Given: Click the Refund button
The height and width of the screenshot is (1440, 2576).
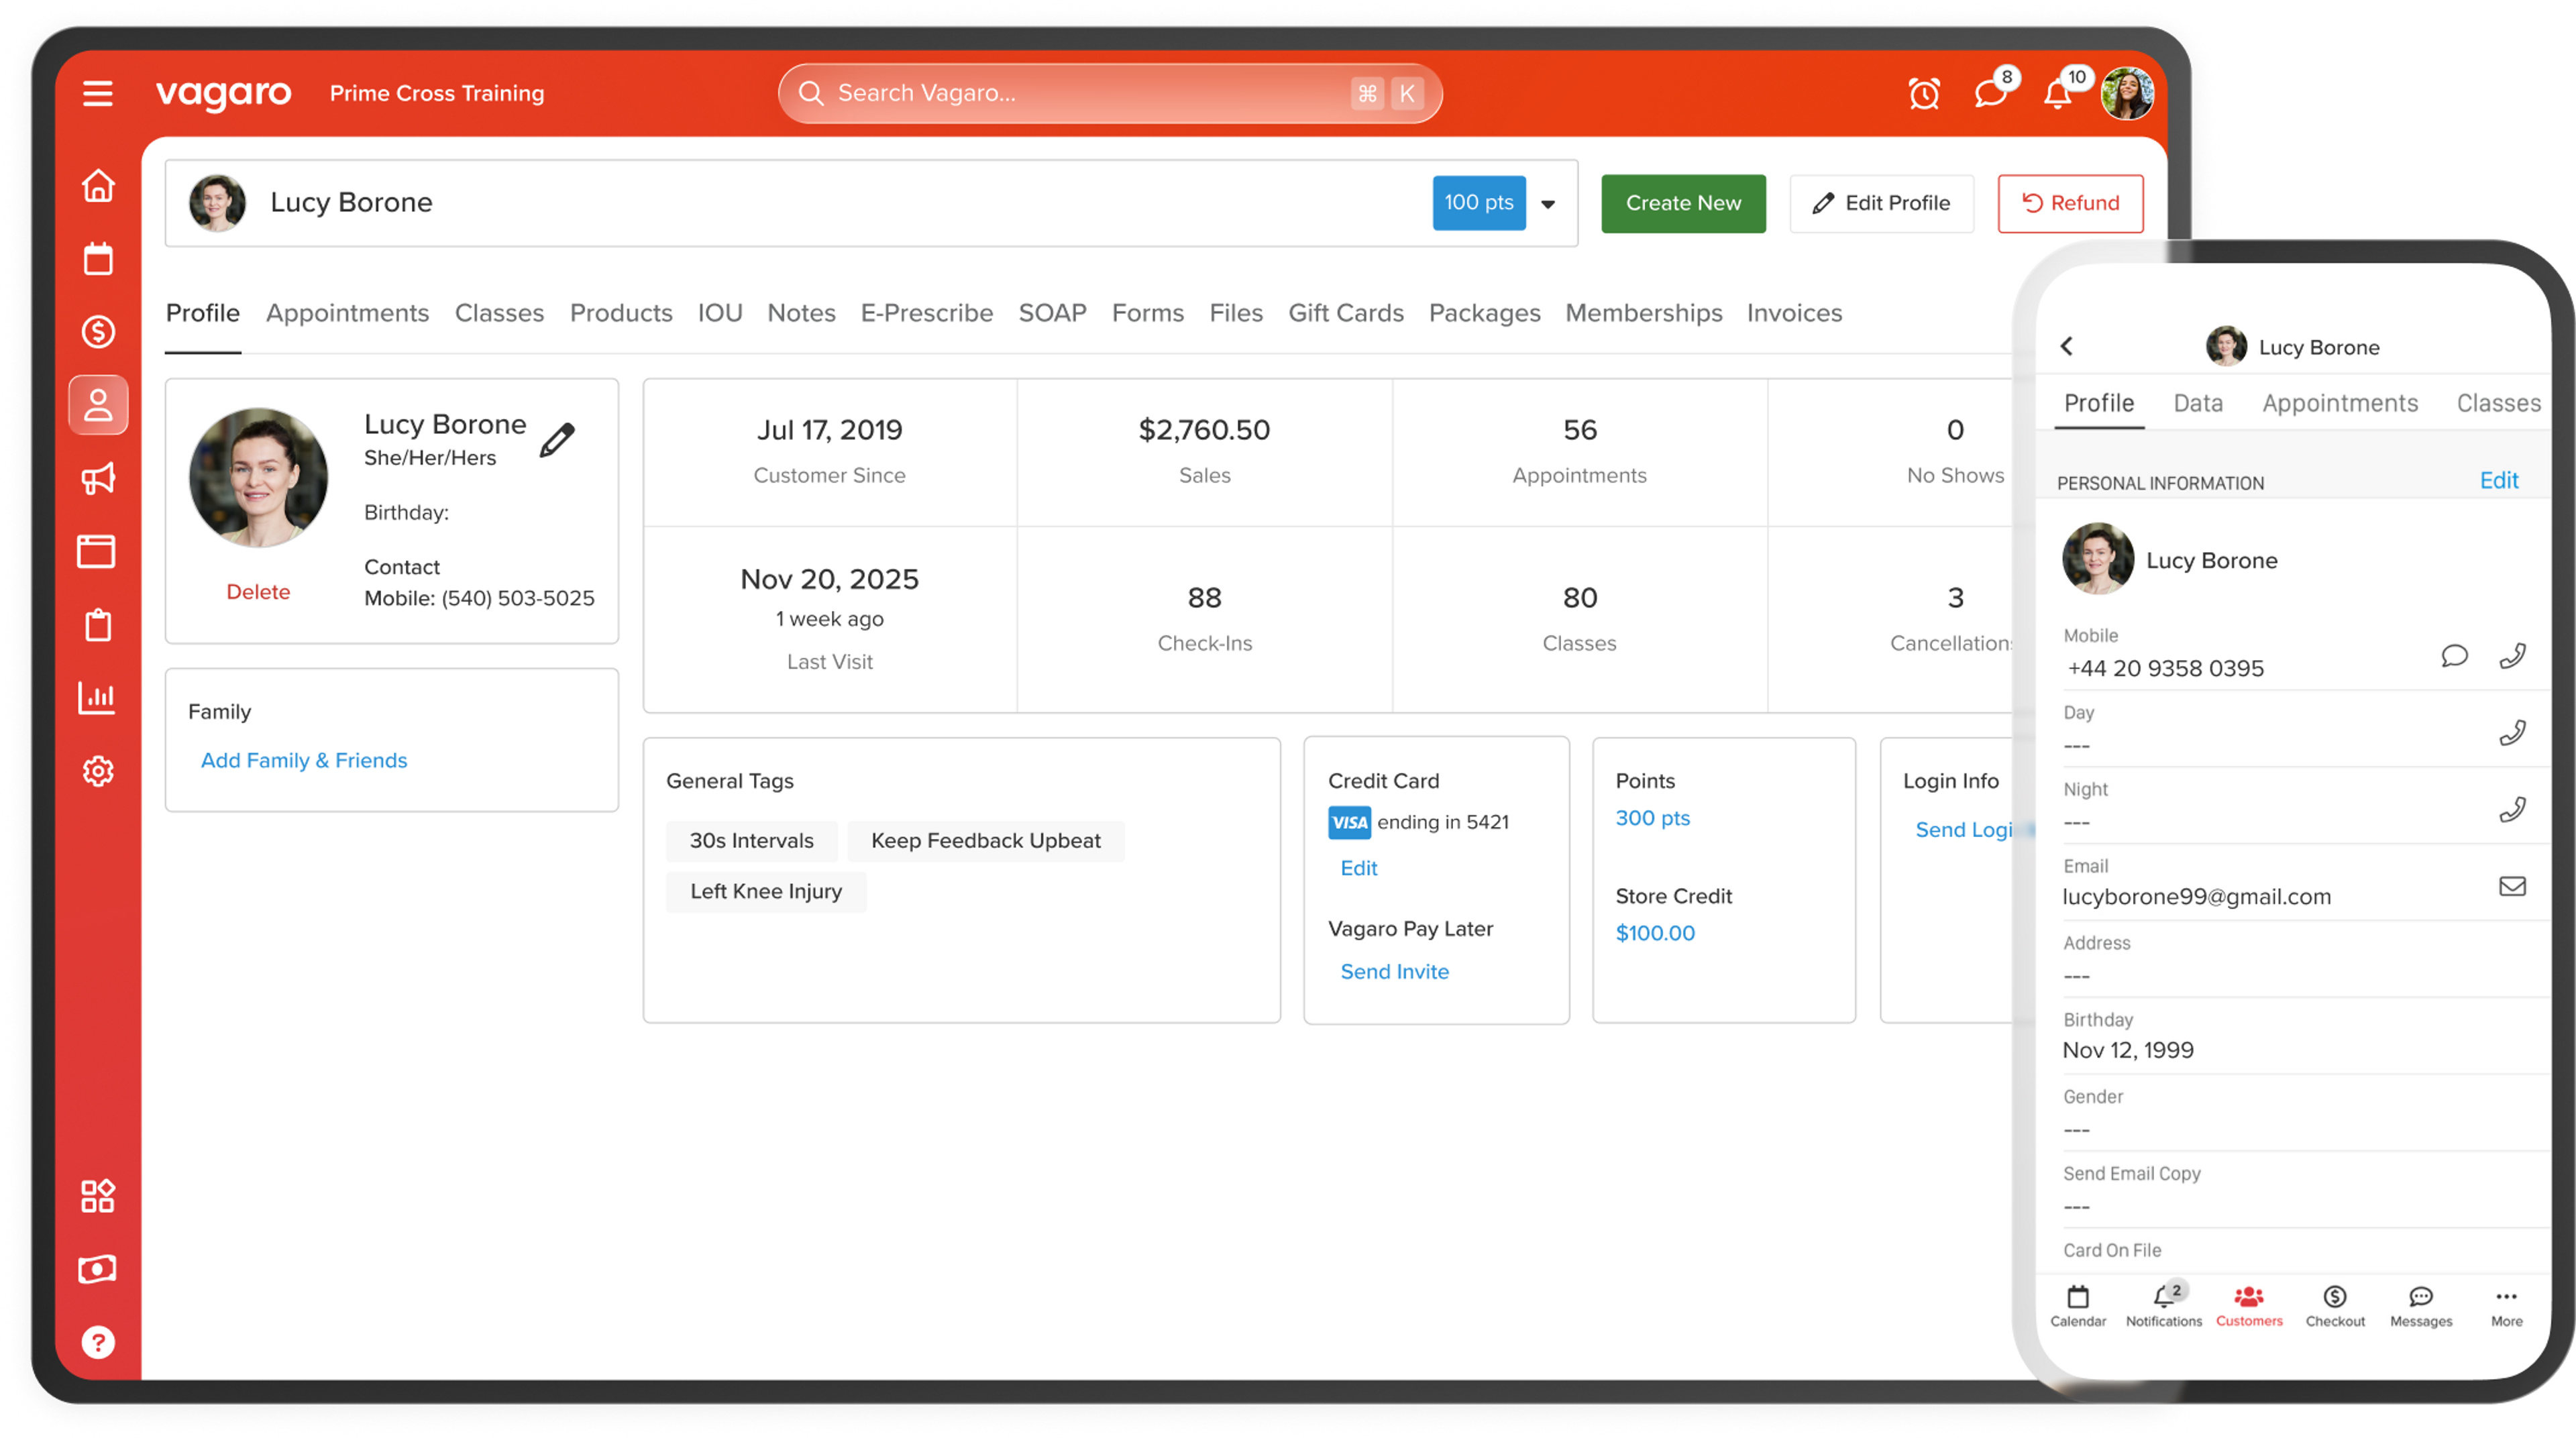Looking at the screenshot, I should pyautogui.click(x=2070, y=203).
